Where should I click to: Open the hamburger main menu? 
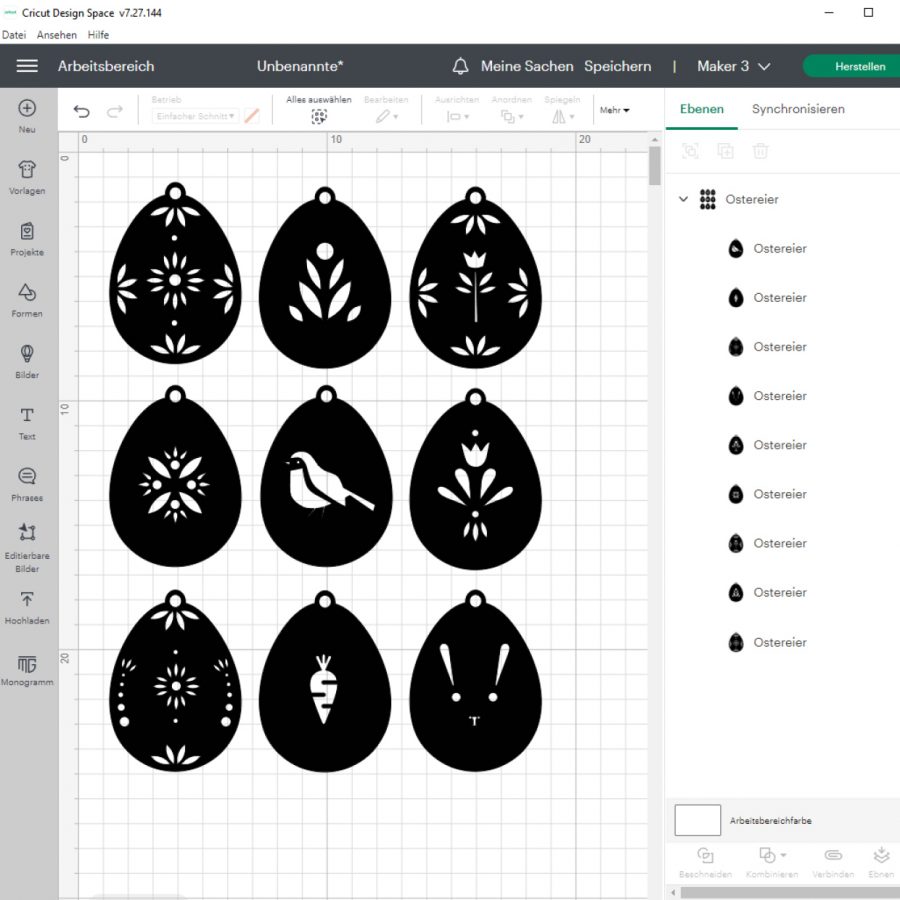pyautogui.click(x=27, y=66)
